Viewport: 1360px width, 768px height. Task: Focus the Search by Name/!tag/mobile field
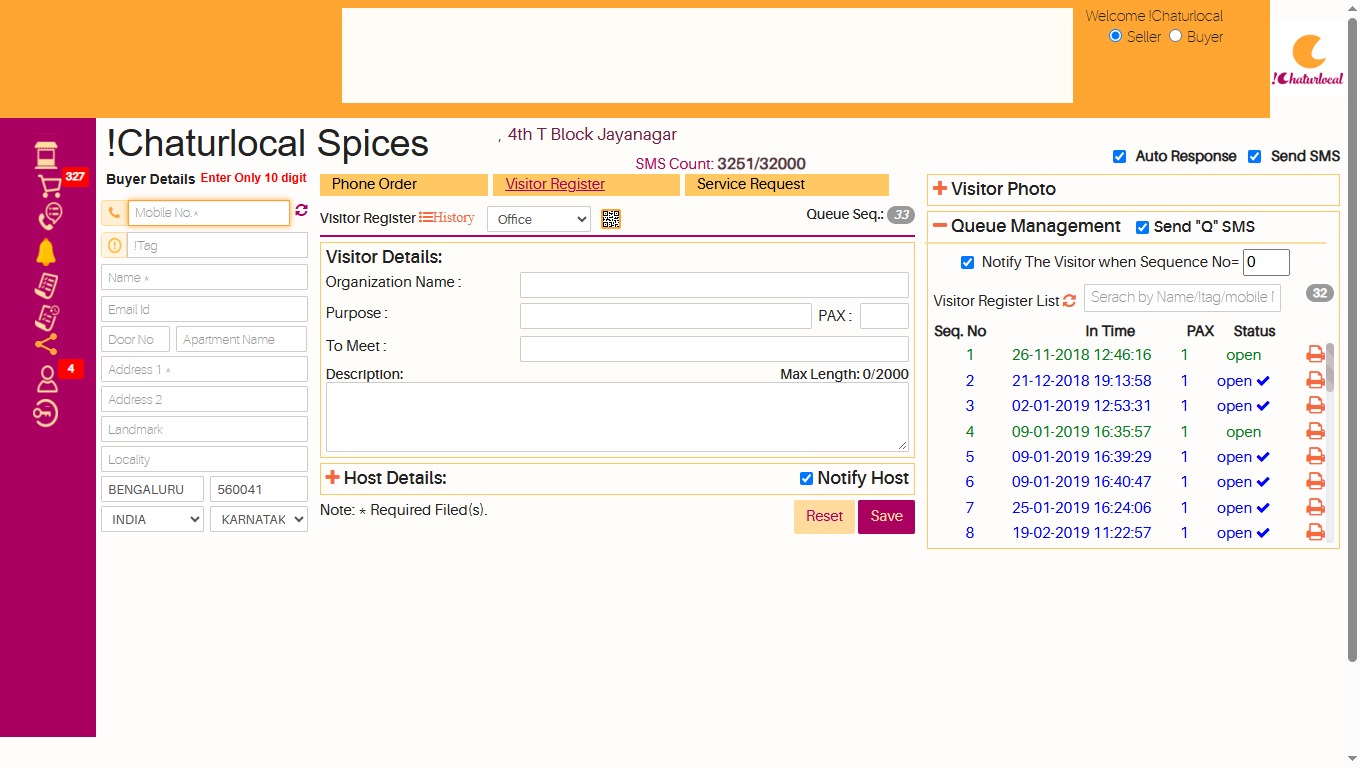pyautogui.click(x=1182, y=297)
